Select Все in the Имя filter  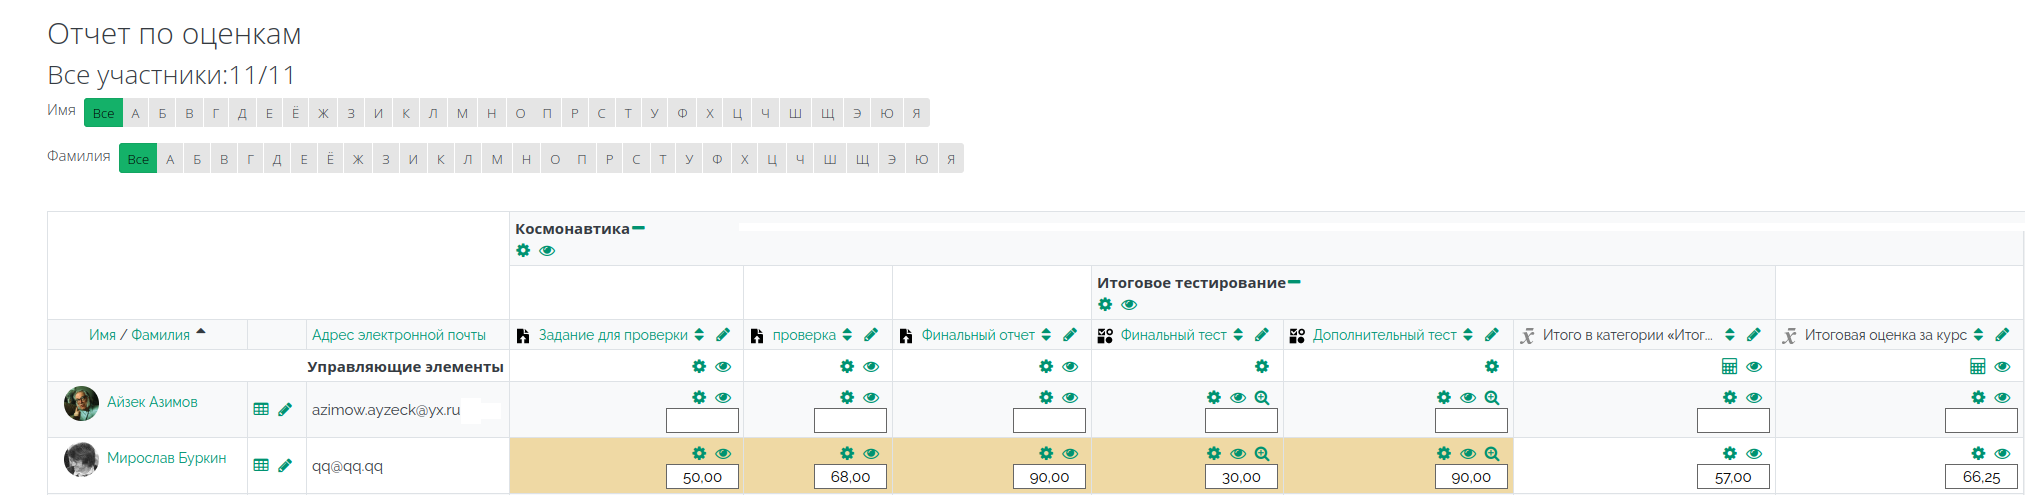pyautogui.click(x=103, y=113)
